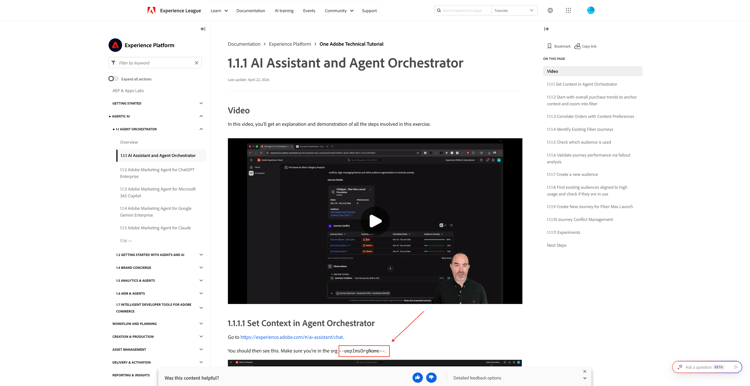
Task: Open the AEP & Apps Labs link
Action: [128, 90]
